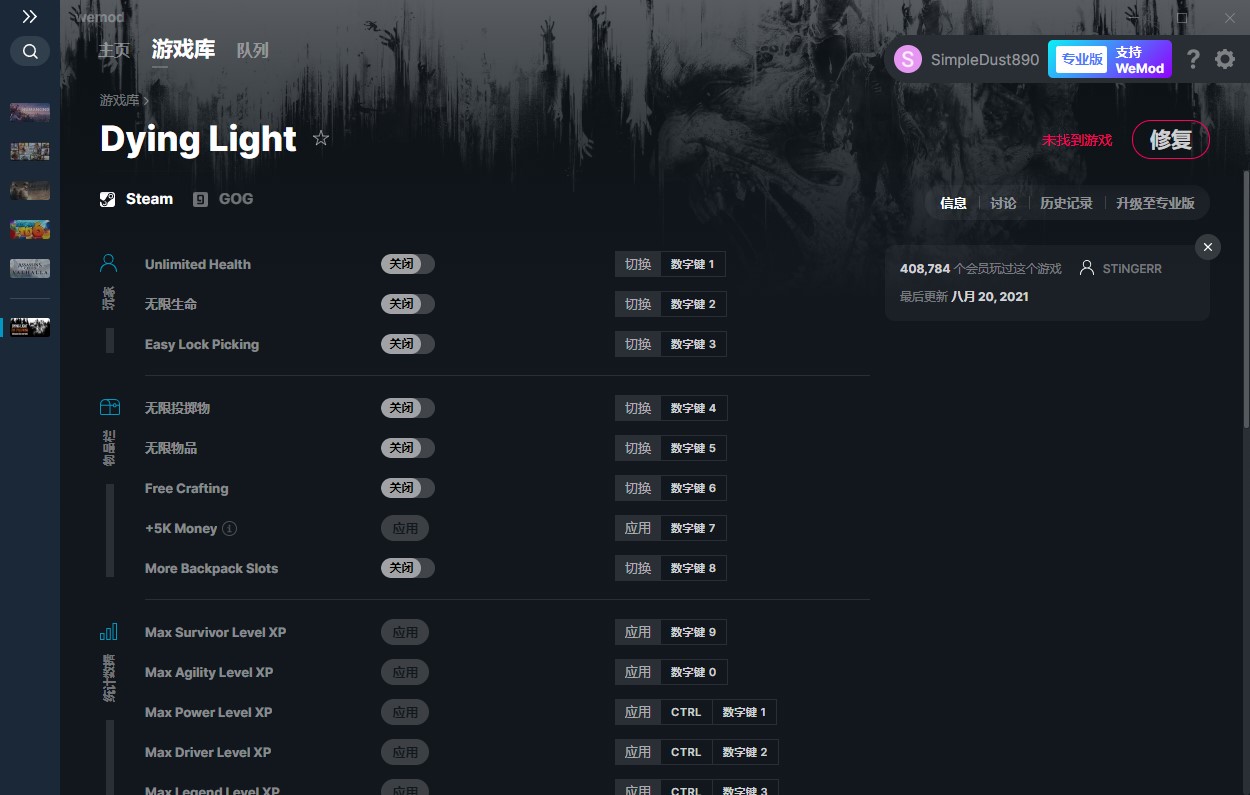Viewport: 1250px width, 795px height.
Task: Open settings gear icon
Action: pos(1225,59)
